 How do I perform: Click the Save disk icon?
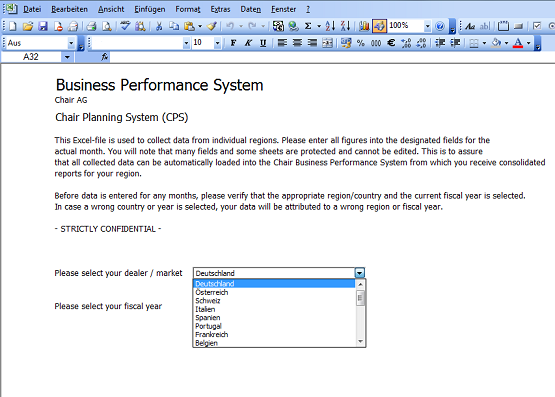click(43, 26)
